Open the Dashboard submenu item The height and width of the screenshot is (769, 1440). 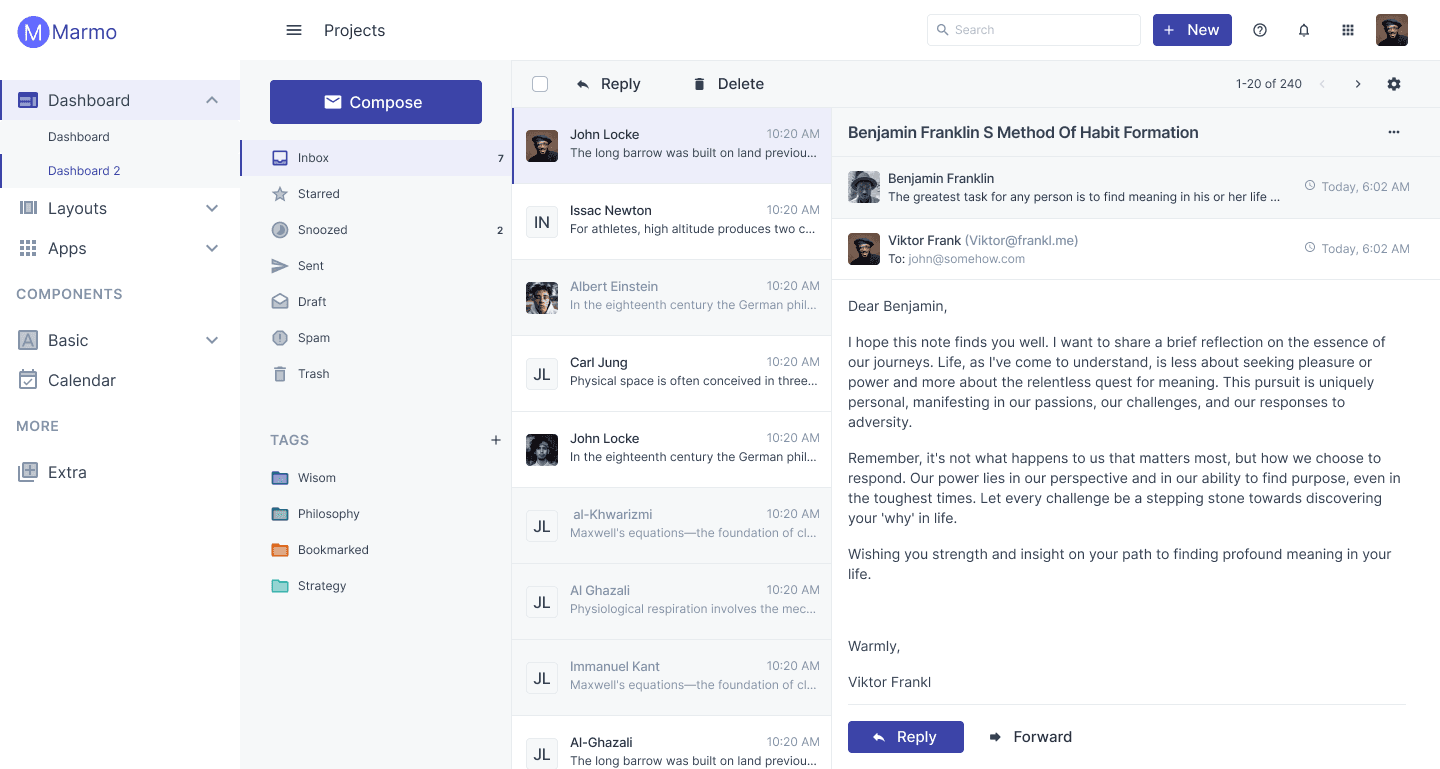tap(120, 137)
